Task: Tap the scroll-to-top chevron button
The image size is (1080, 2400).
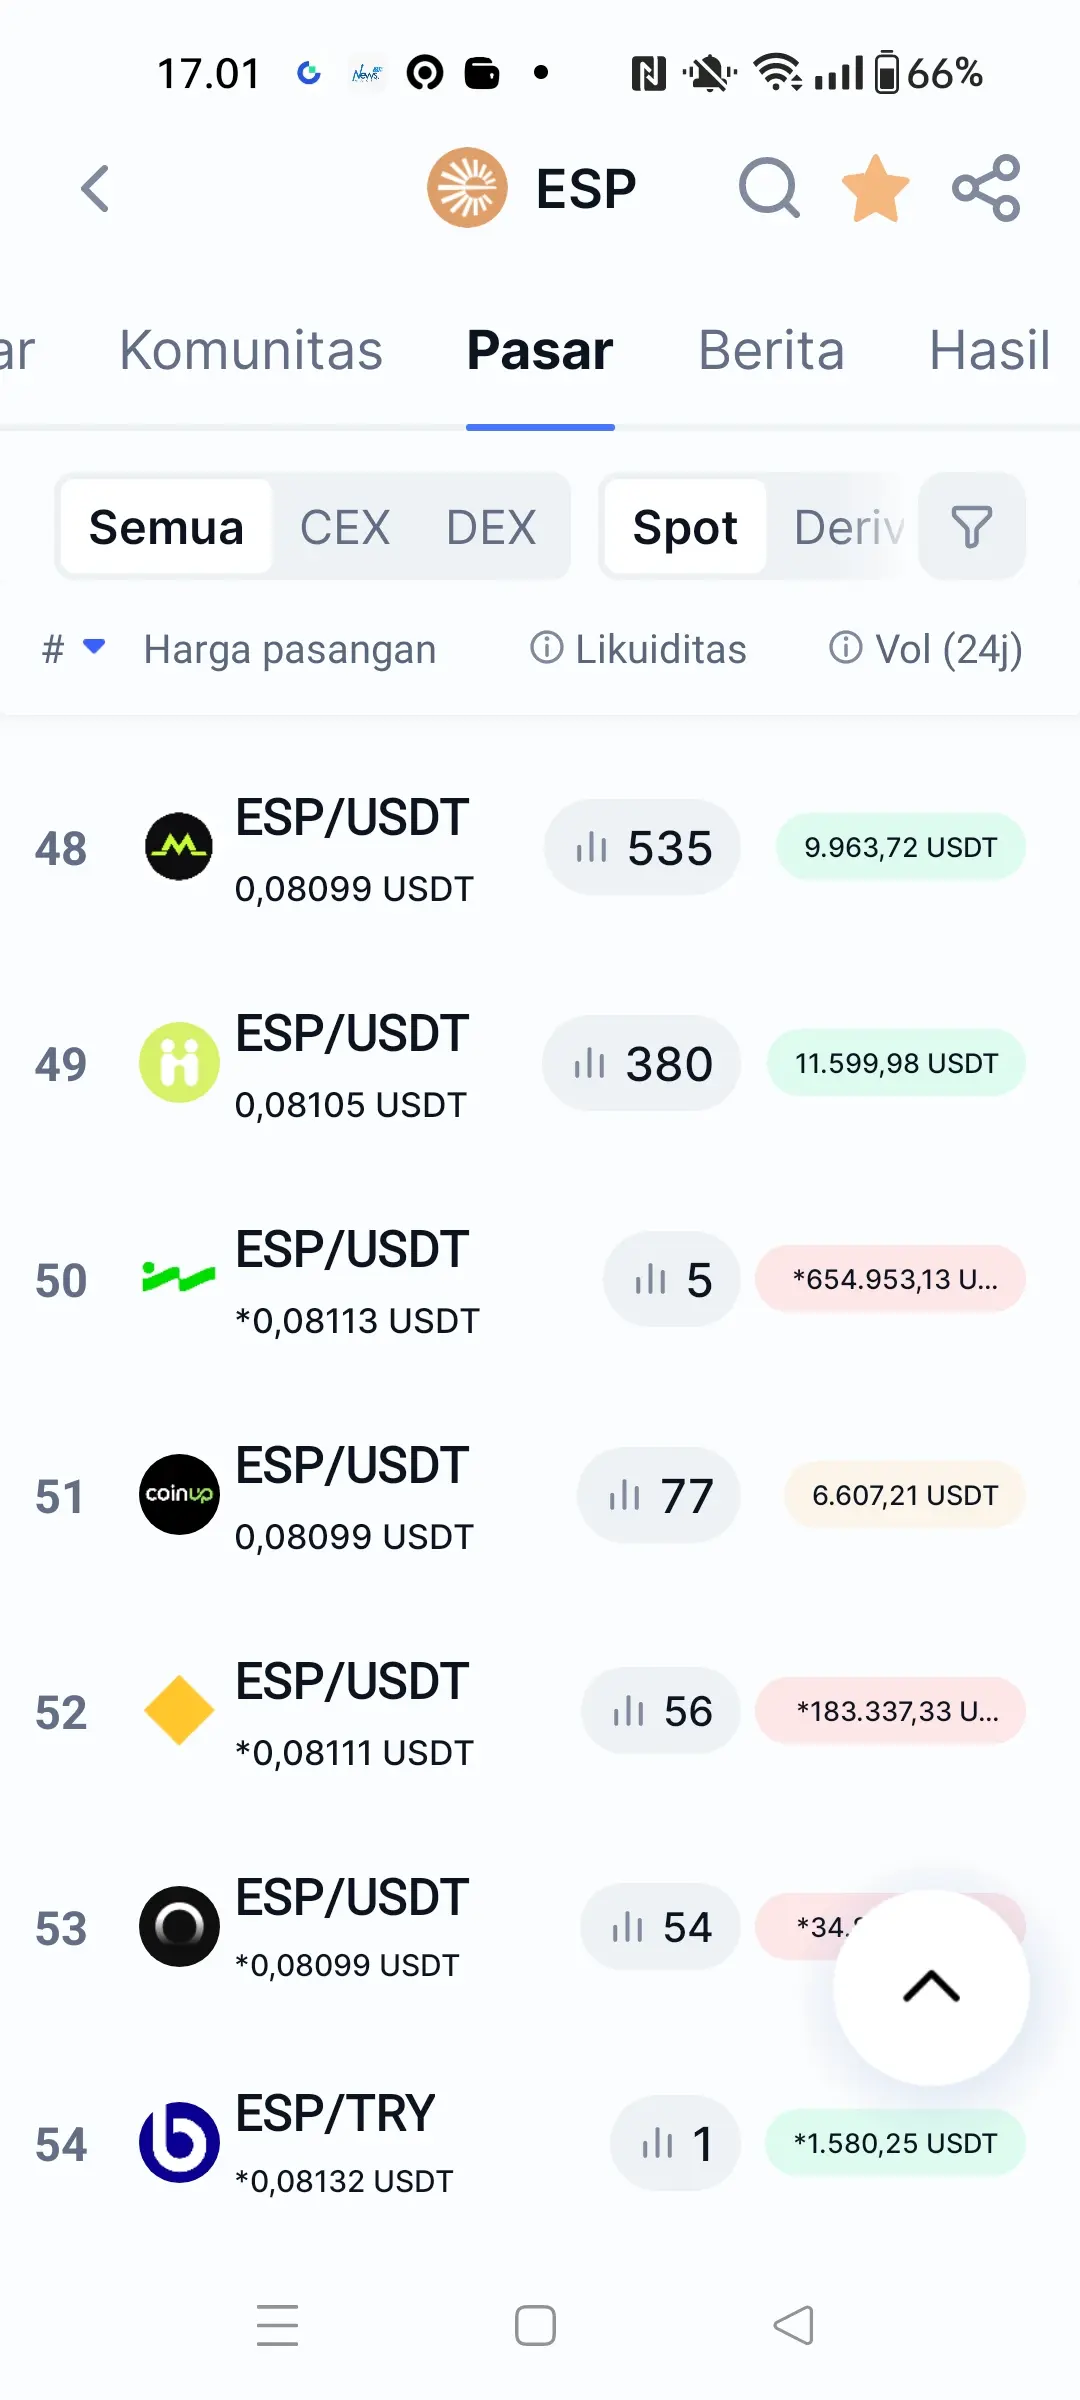Action: pyautogui.click(x=931, y=1987)
